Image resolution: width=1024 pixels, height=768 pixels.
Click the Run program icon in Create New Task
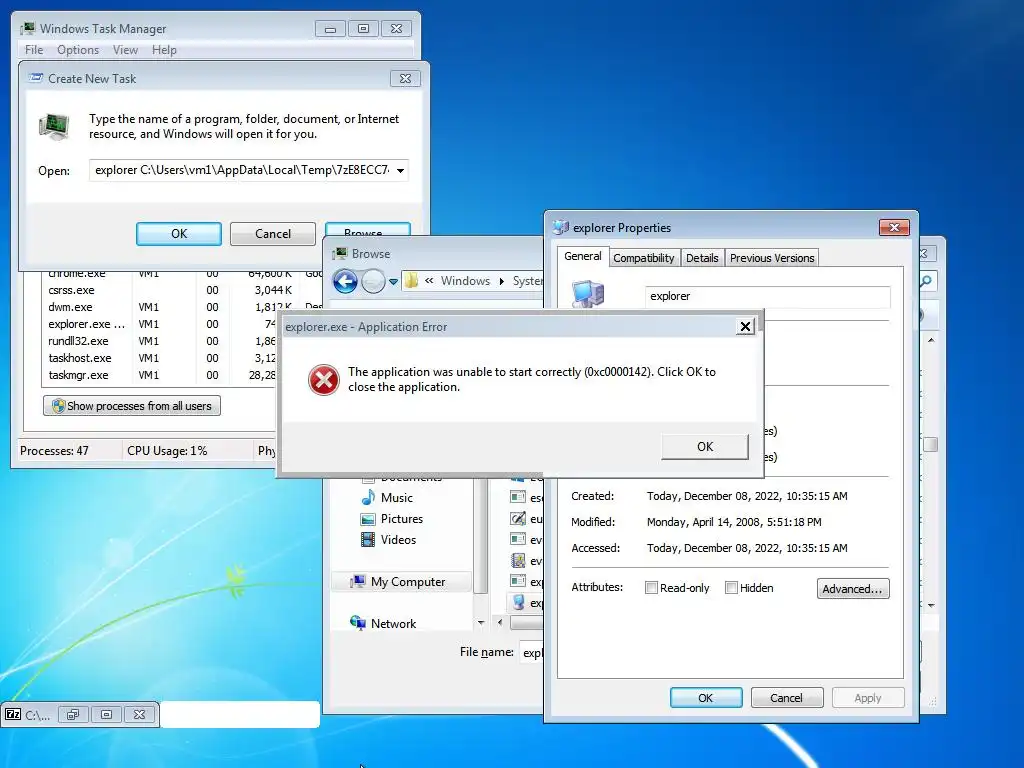pos(54,127)
